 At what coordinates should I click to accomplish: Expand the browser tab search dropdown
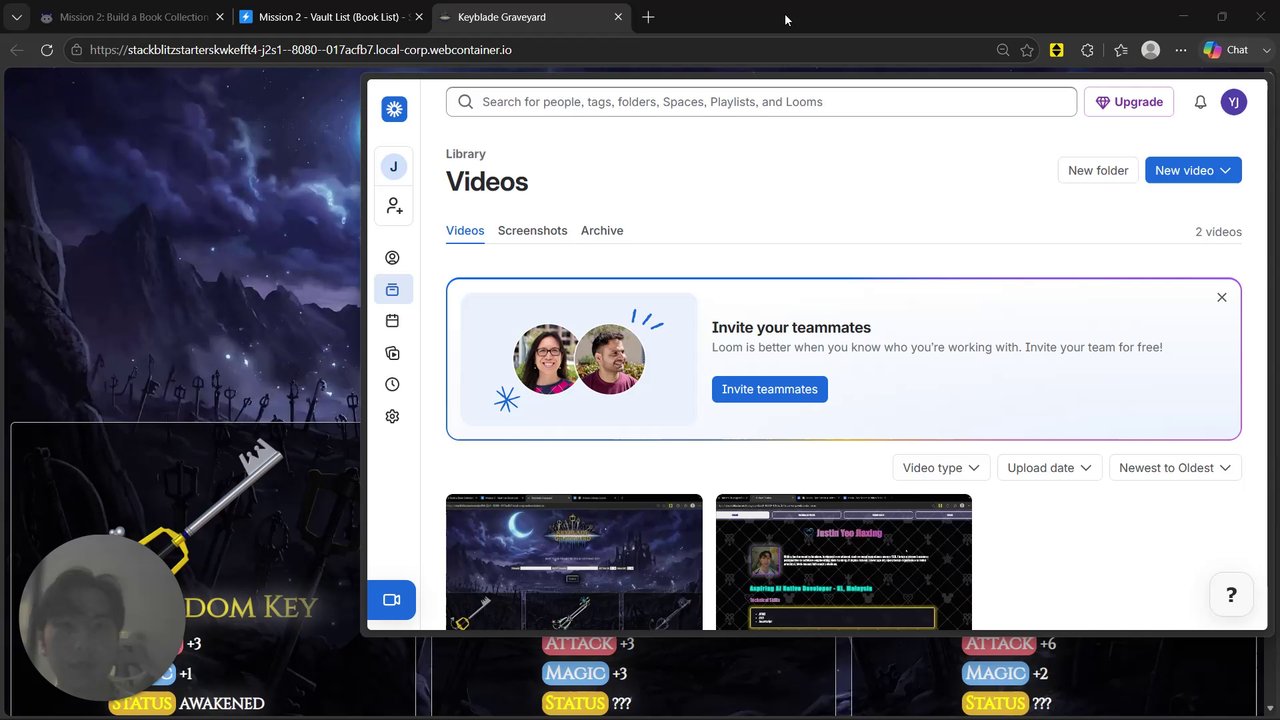tap(16, 17)
